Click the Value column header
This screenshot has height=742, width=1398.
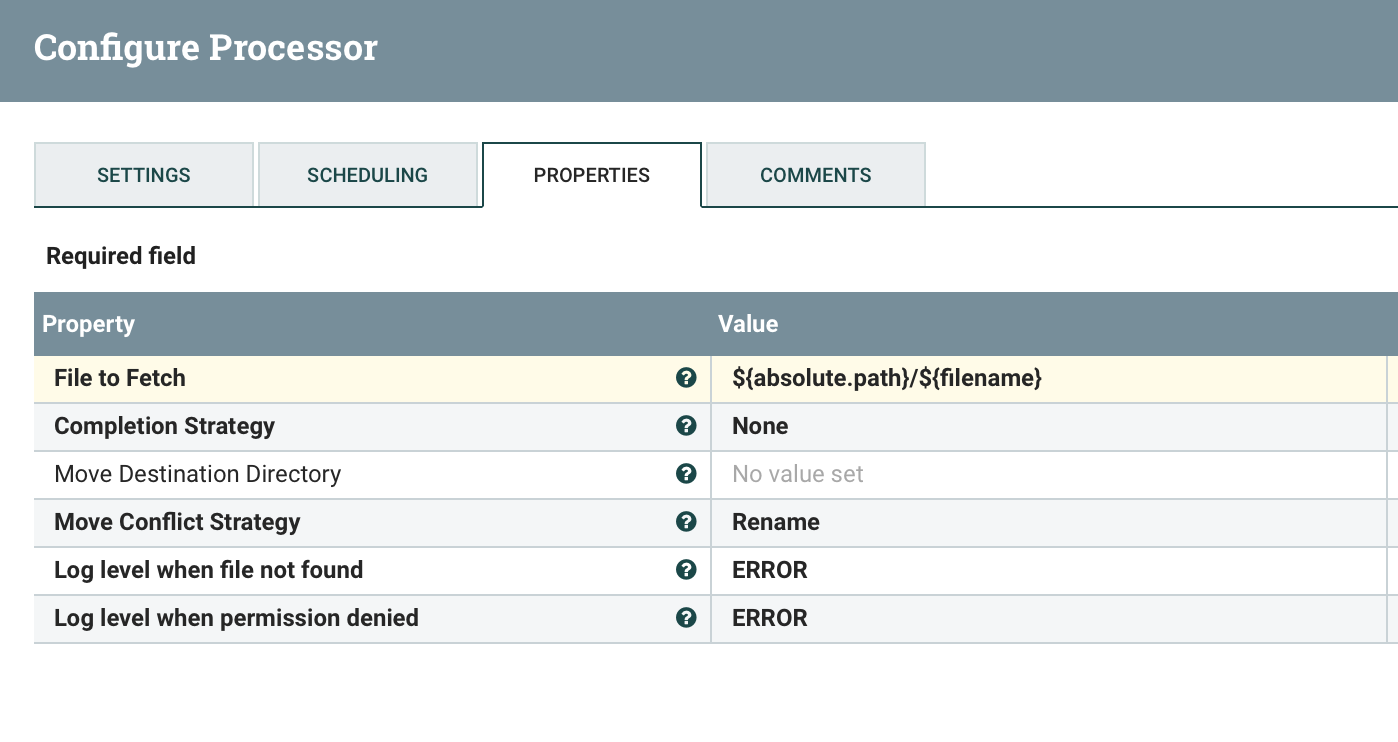tap(747, 324)
